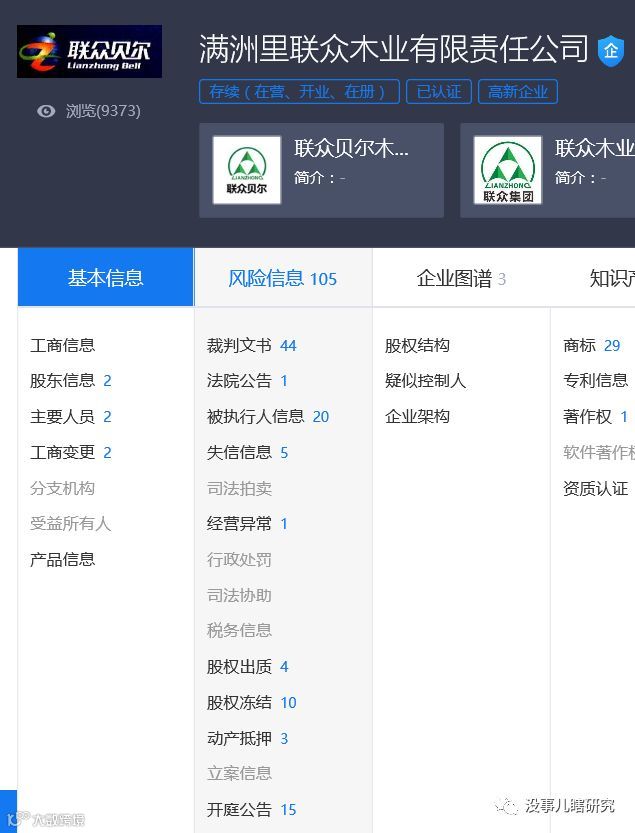Click the greyed-out 行政处罚 entry

[240, 559]
